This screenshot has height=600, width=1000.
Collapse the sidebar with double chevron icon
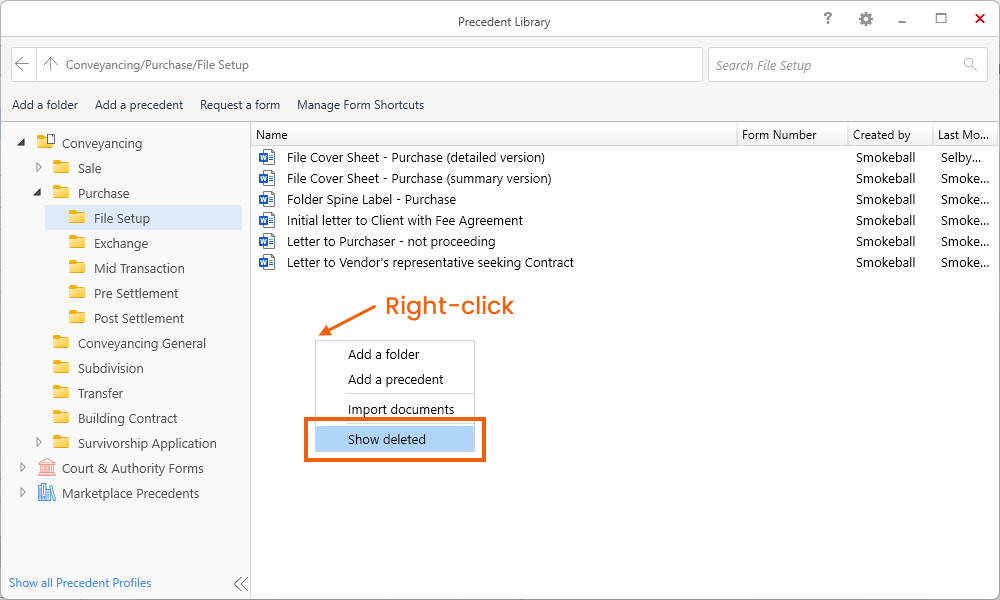(x=240, y=584)
